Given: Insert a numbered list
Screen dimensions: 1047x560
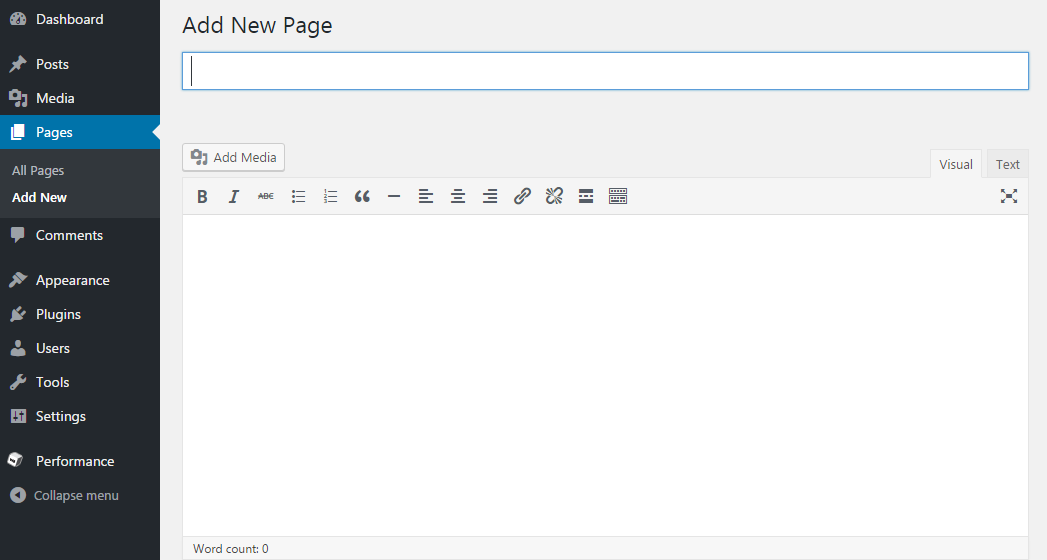Looking at the screenshot, I should point(330,196).
